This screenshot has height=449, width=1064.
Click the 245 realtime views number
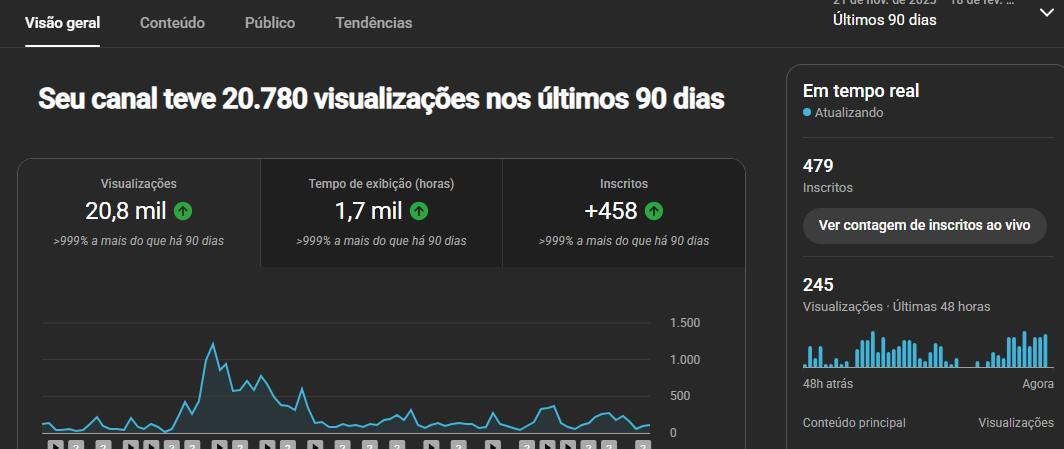[818, 285]
